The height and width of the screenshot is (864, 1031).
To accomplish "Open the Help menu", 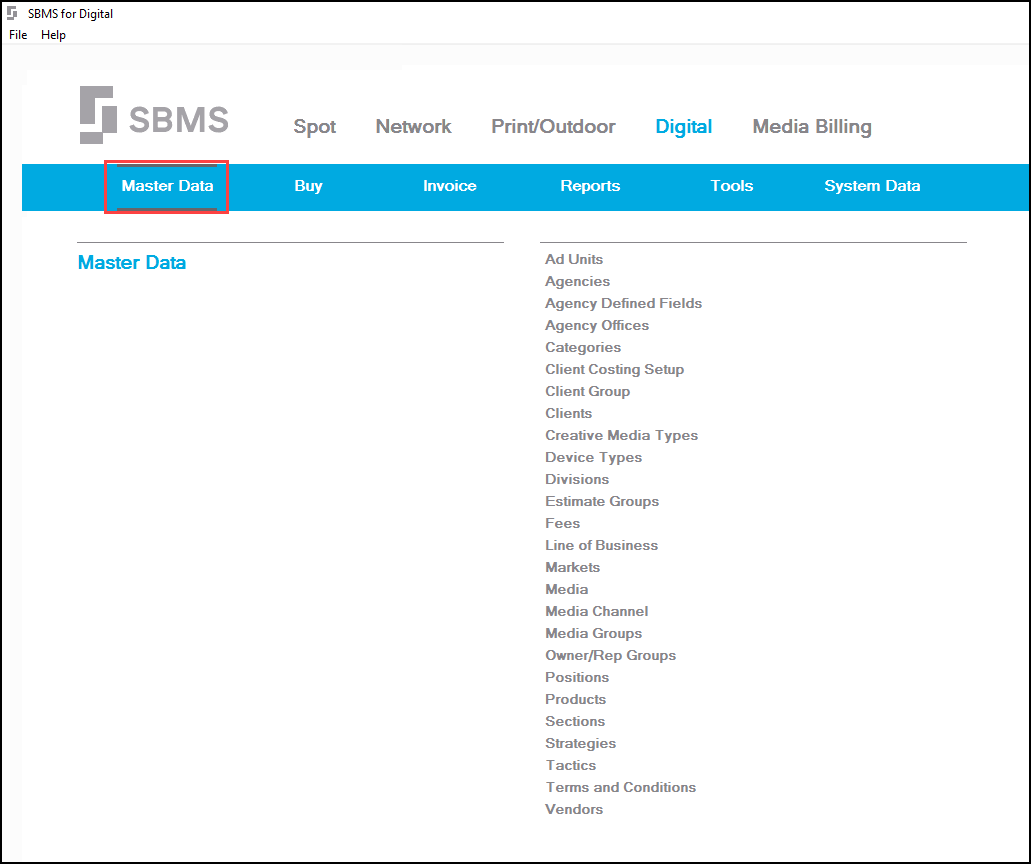I will [53, 35].
